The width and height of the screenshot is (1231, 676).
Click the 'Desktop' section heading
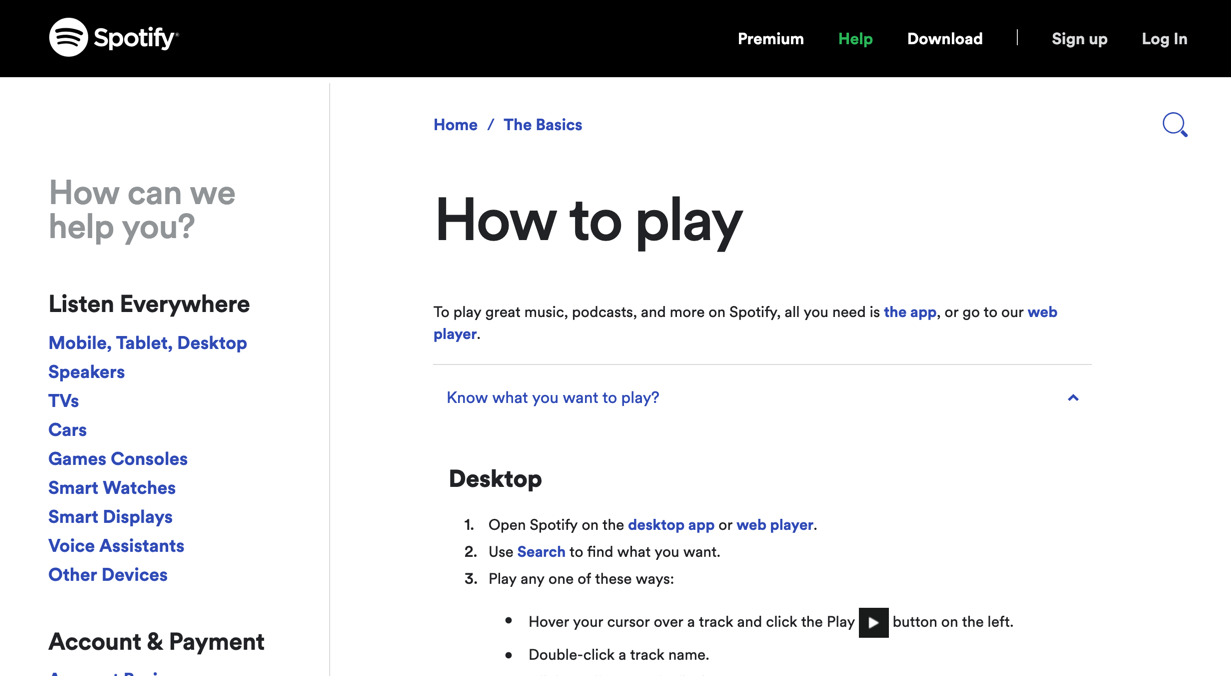click(x=495, y=479)
